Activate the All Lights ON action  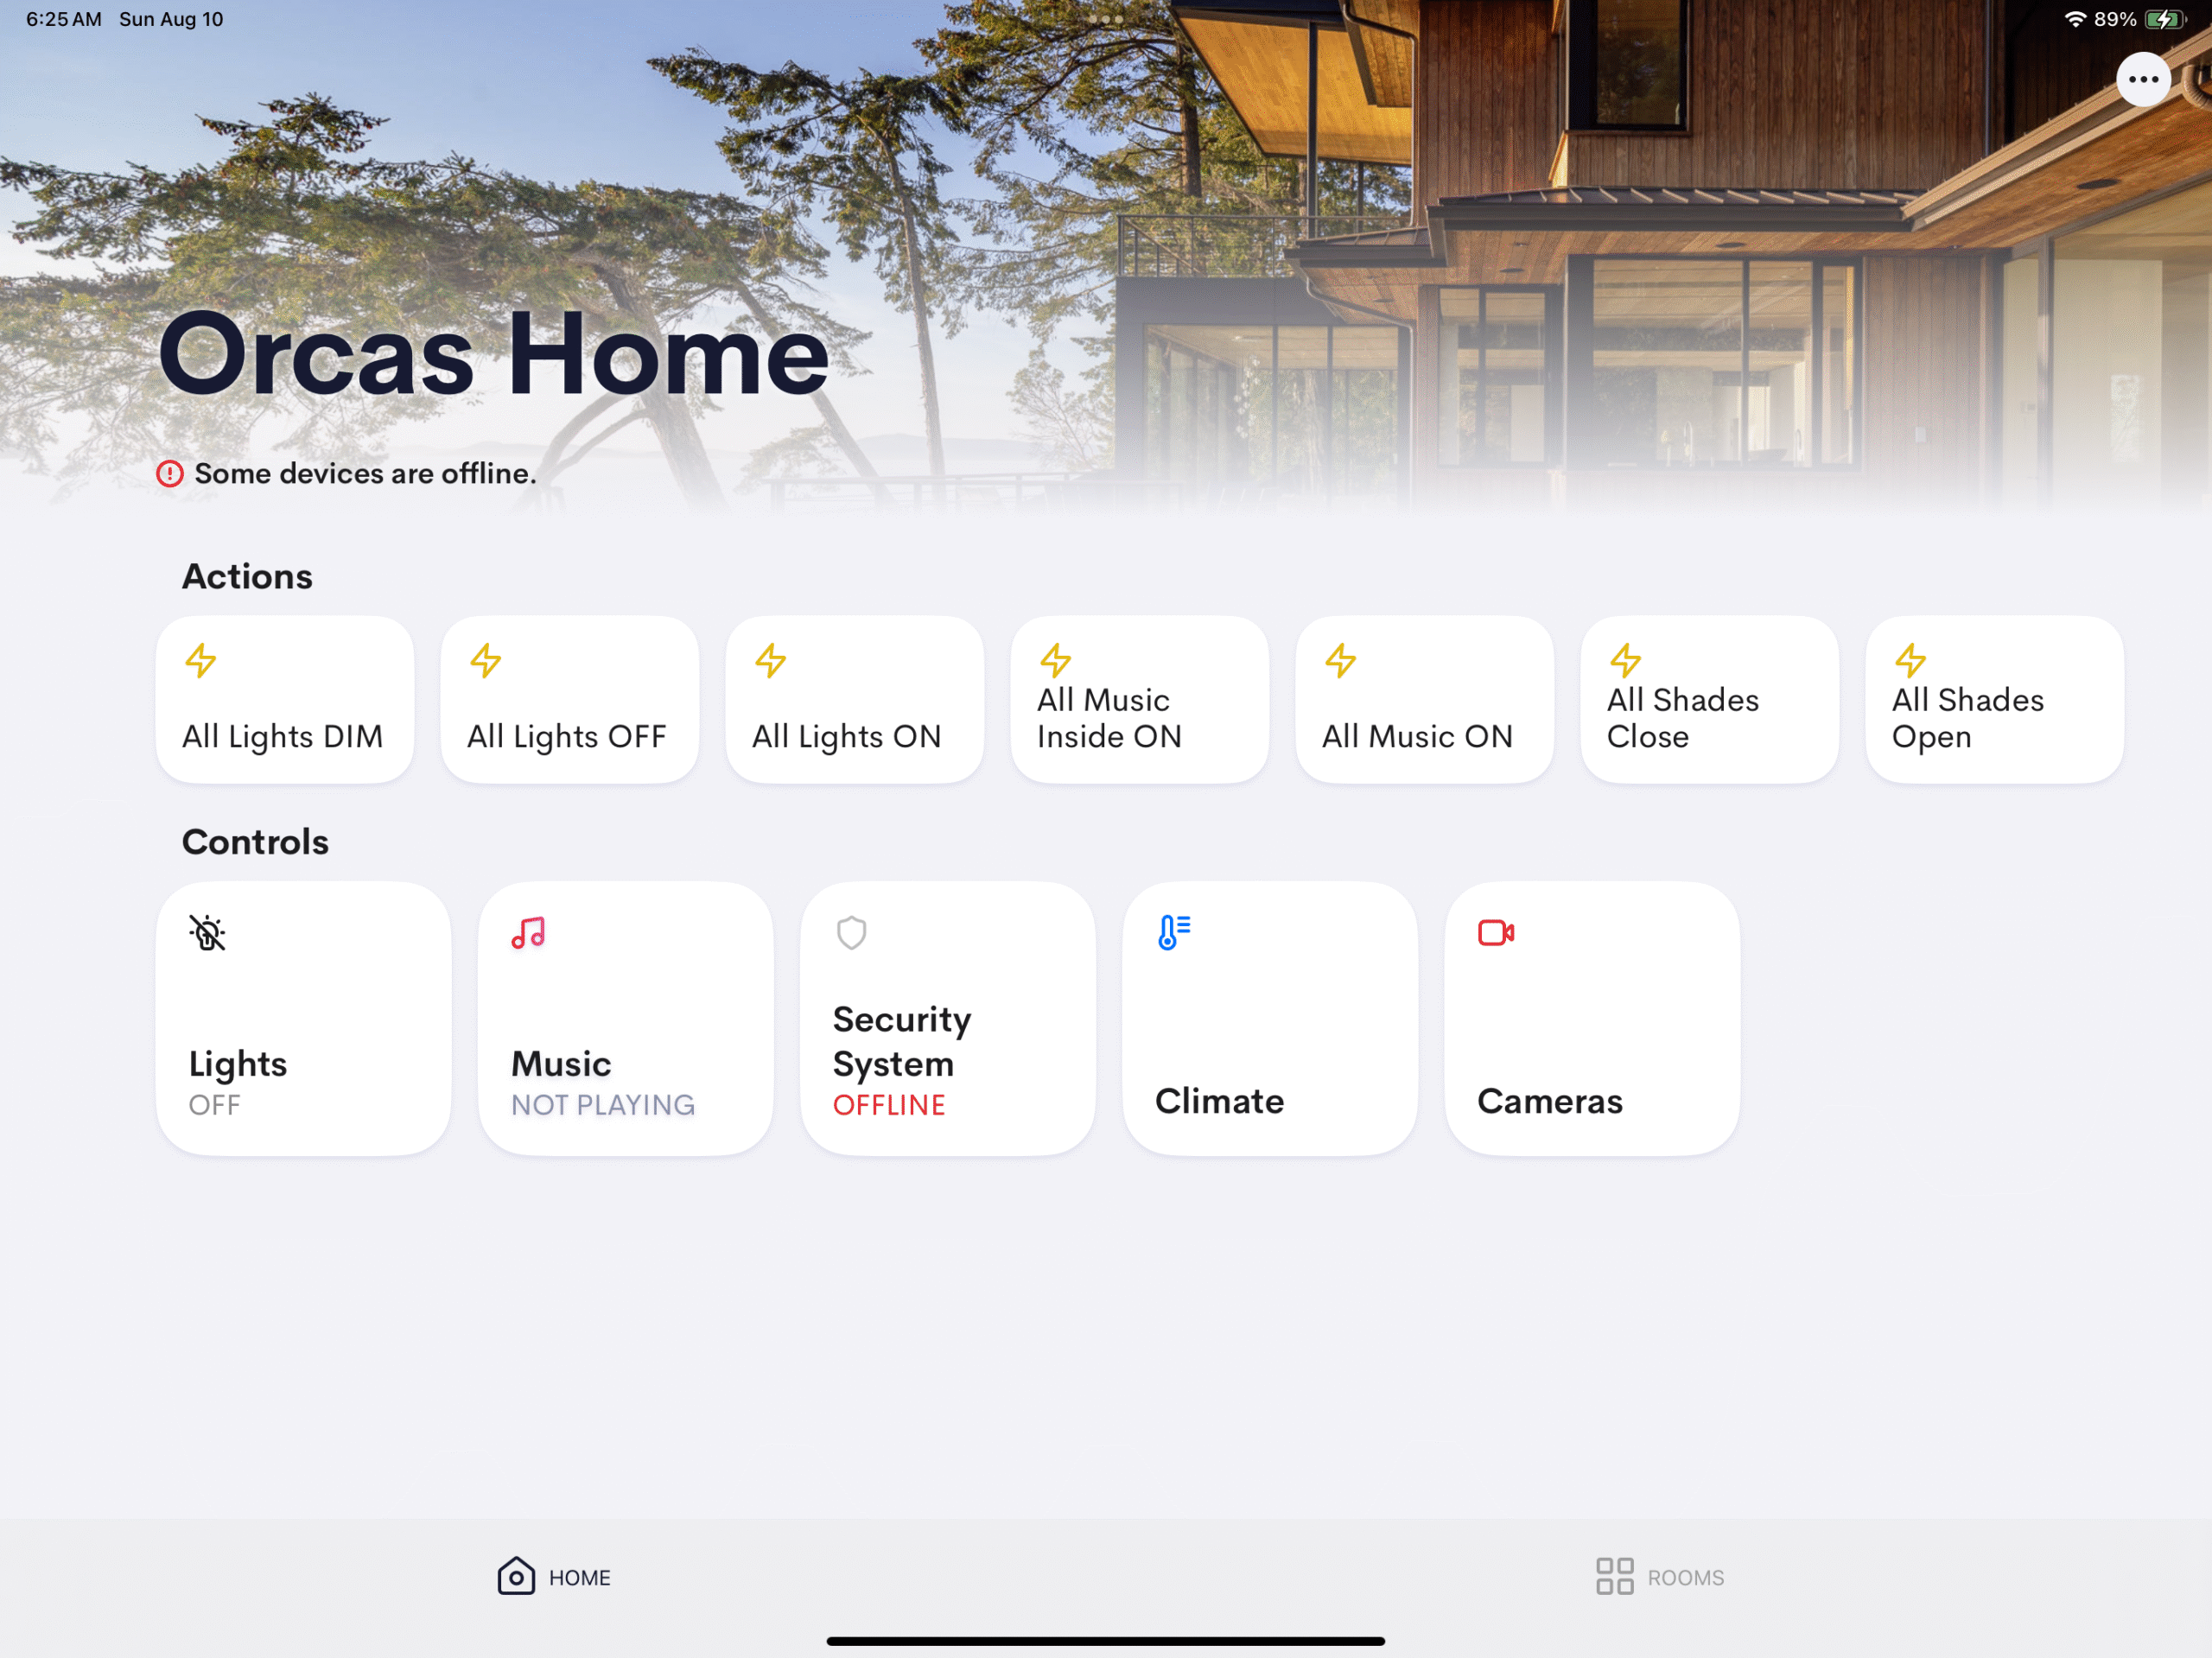855,700
